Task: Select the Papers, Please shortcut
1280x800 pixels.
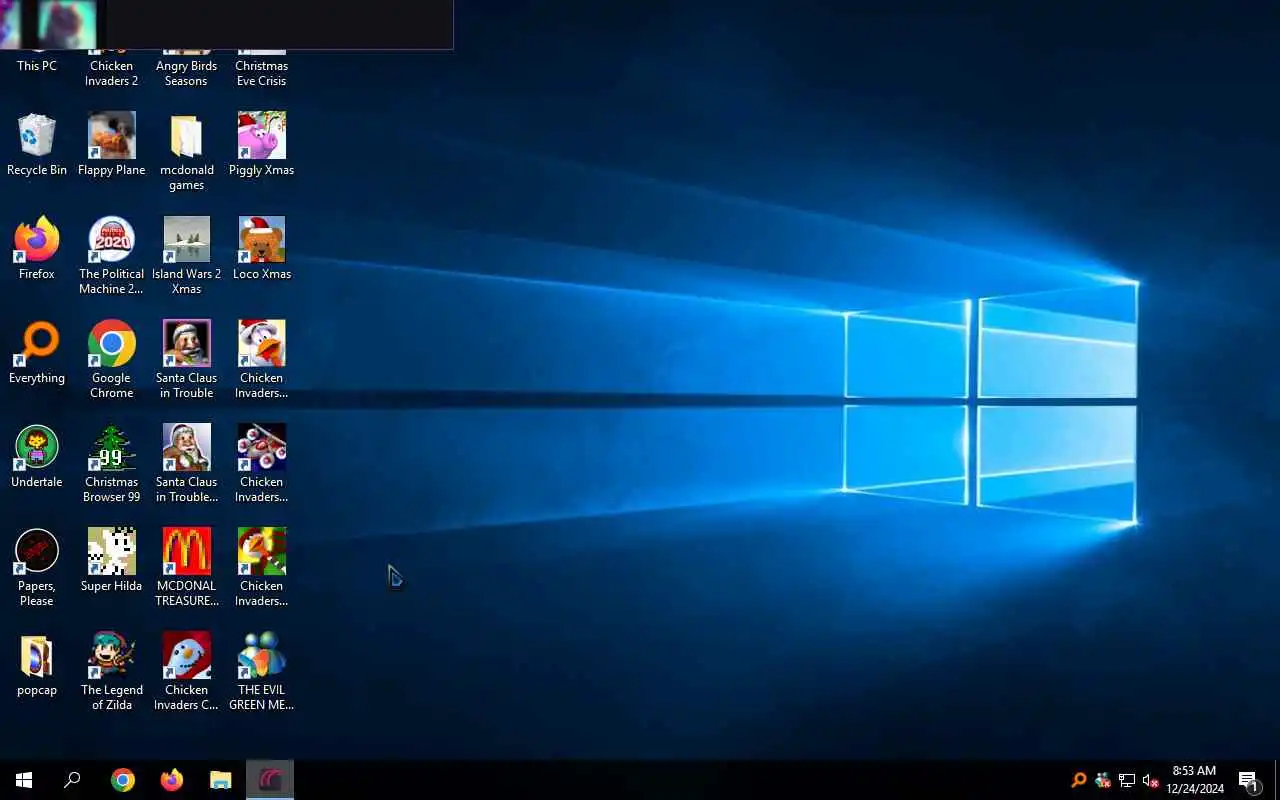Action: (37, 568)
